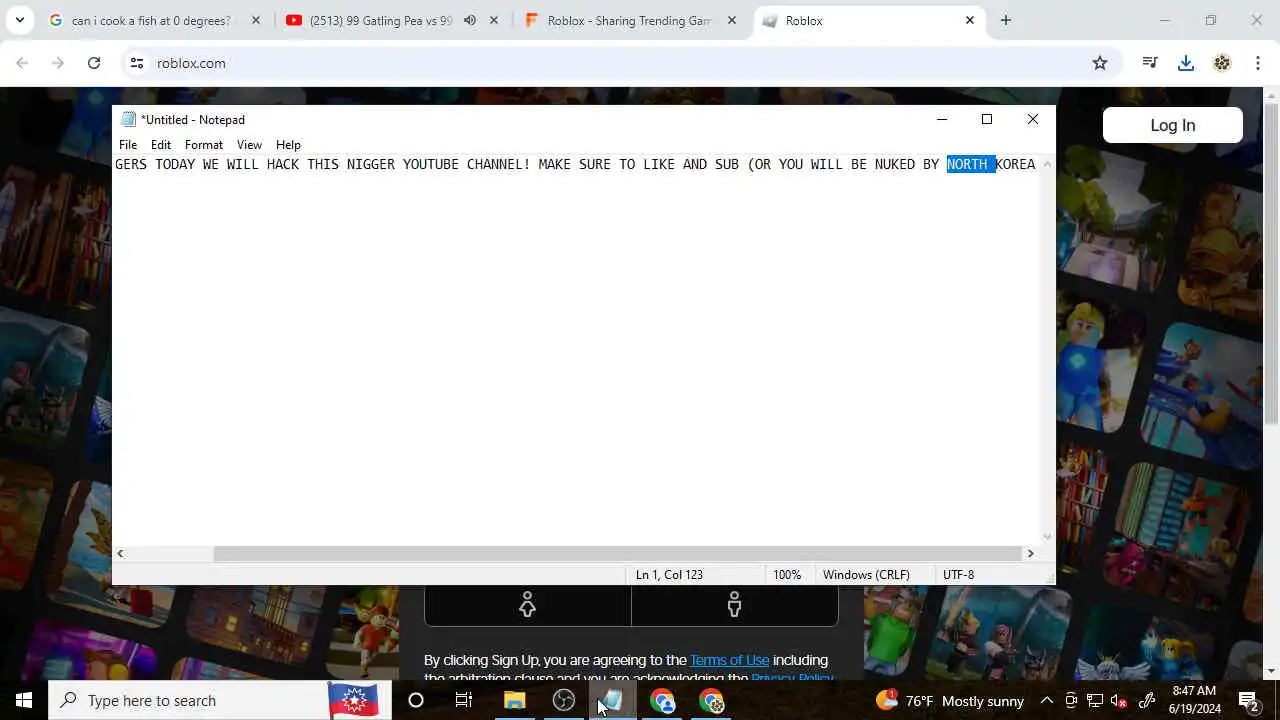1280x720 pixels.
Task: Open Cortana circle icon on taskbar
Action: [x=416, y=700]
